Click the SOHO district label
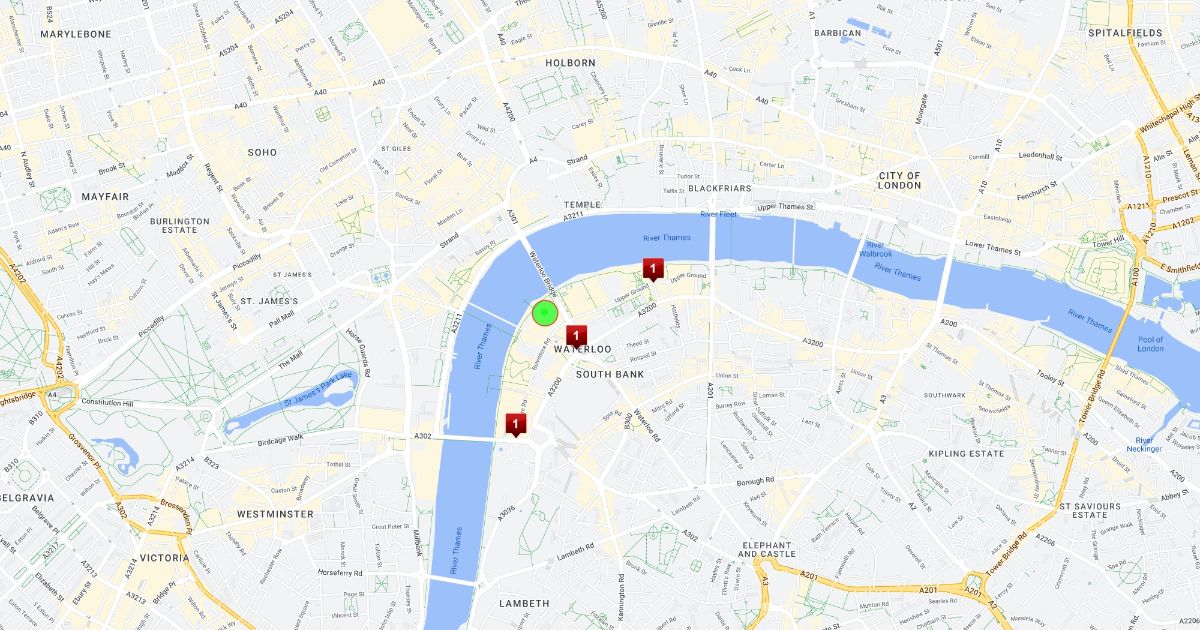 (x=262, y=153)
